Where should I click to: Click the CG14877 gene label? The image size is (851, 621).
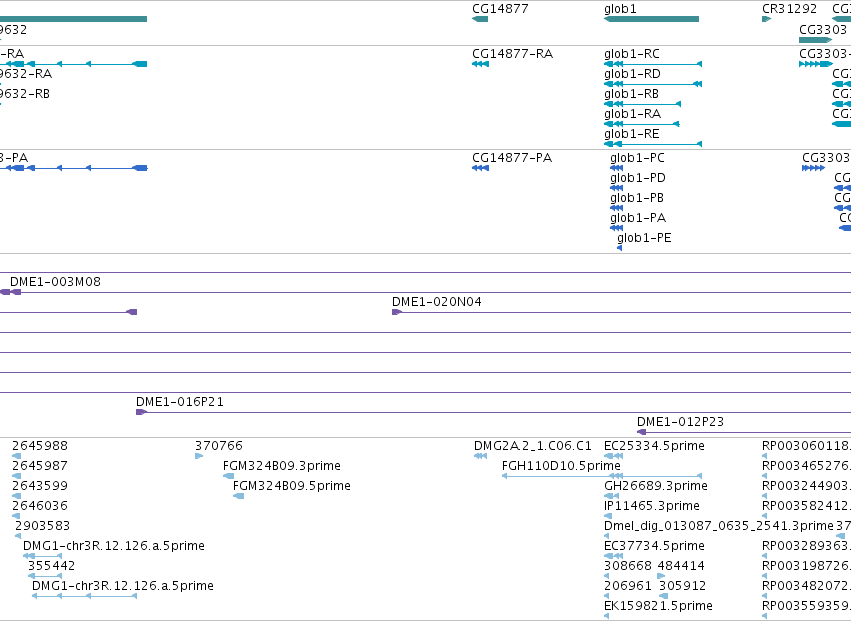[x=500, y=9]
